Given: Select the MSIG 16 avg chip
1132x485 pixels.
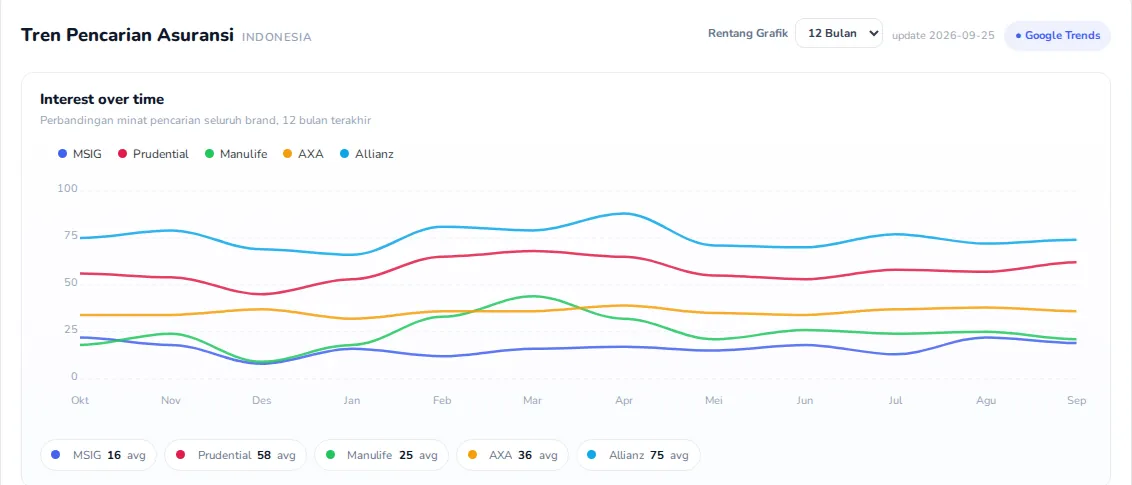Looking at the screenshot, I should pyautogui.click(x=98, y=455).
